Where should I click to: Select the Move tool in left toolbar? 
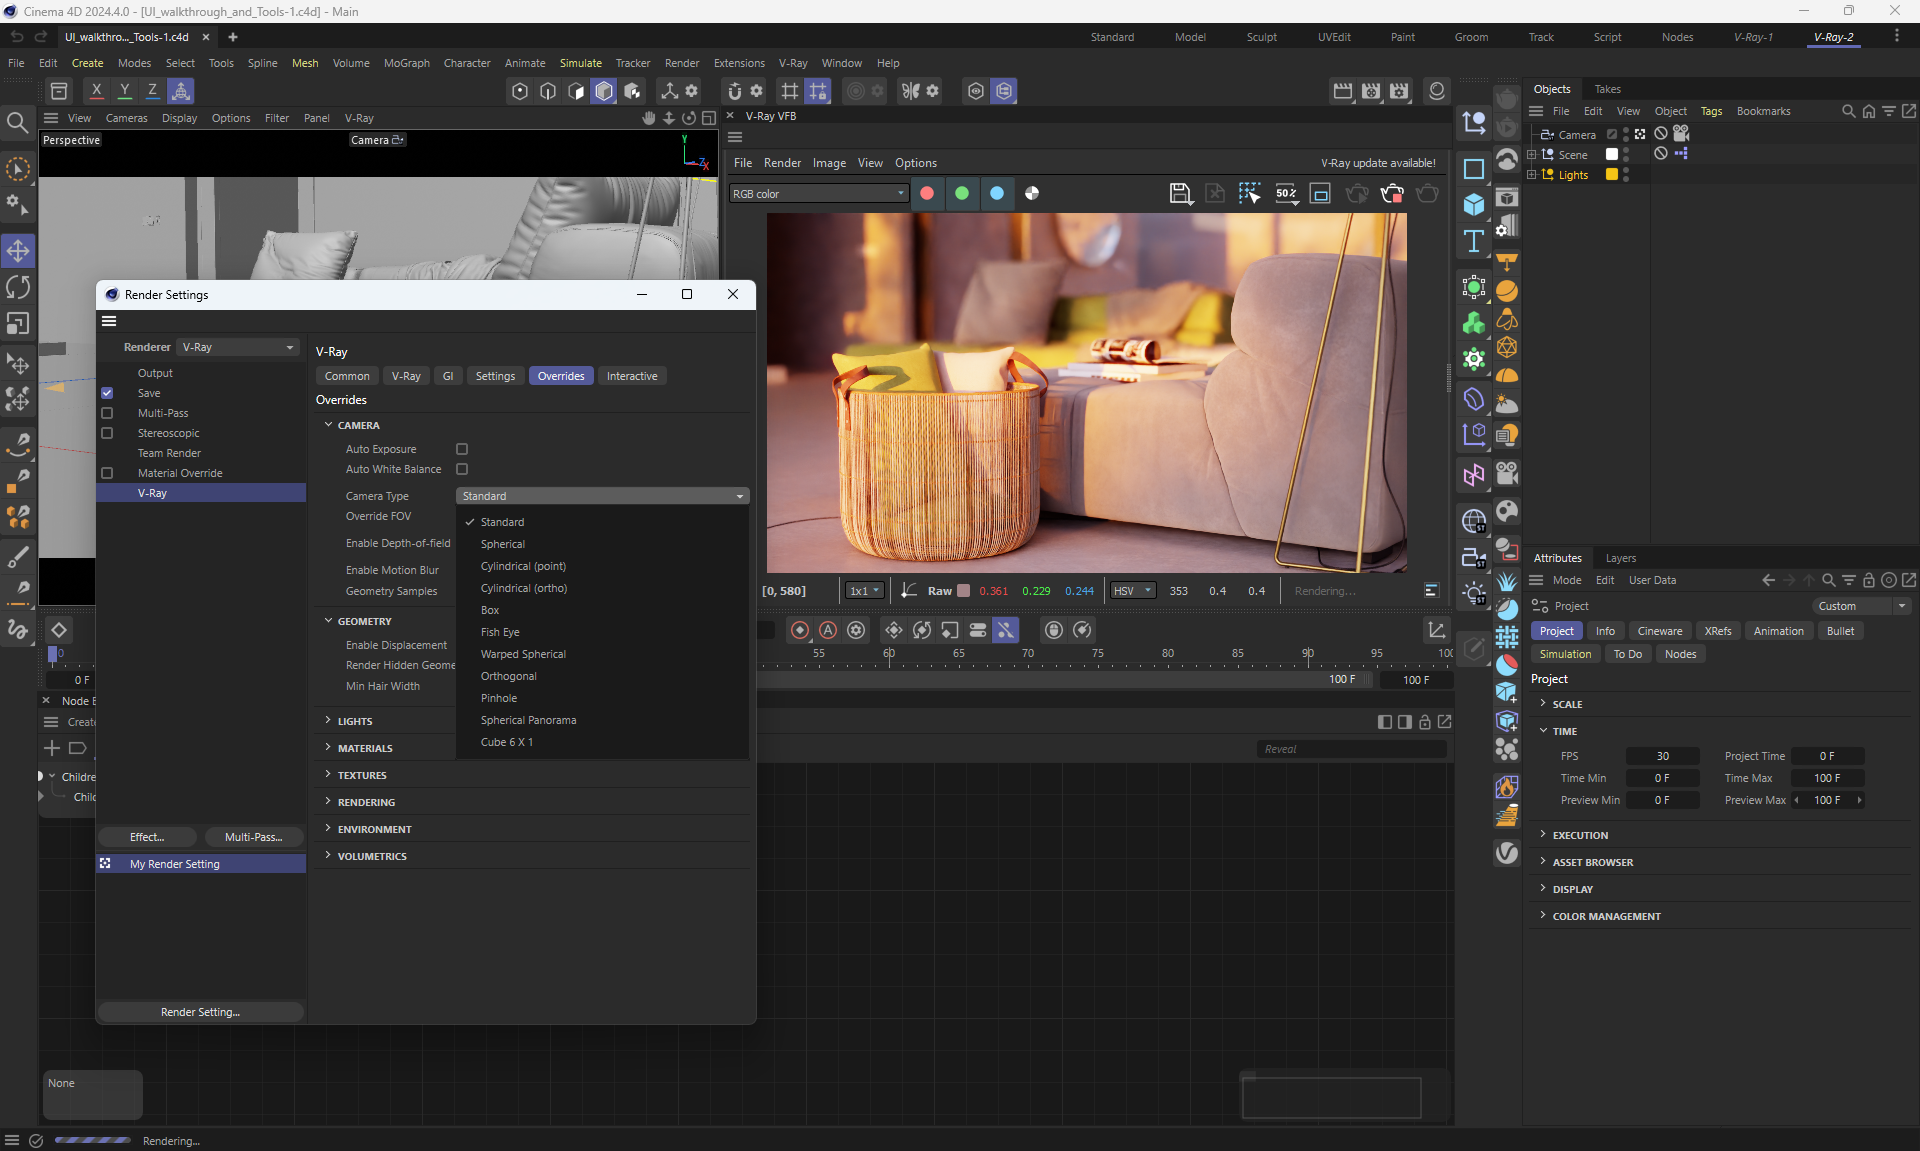(x=18, y=250)
